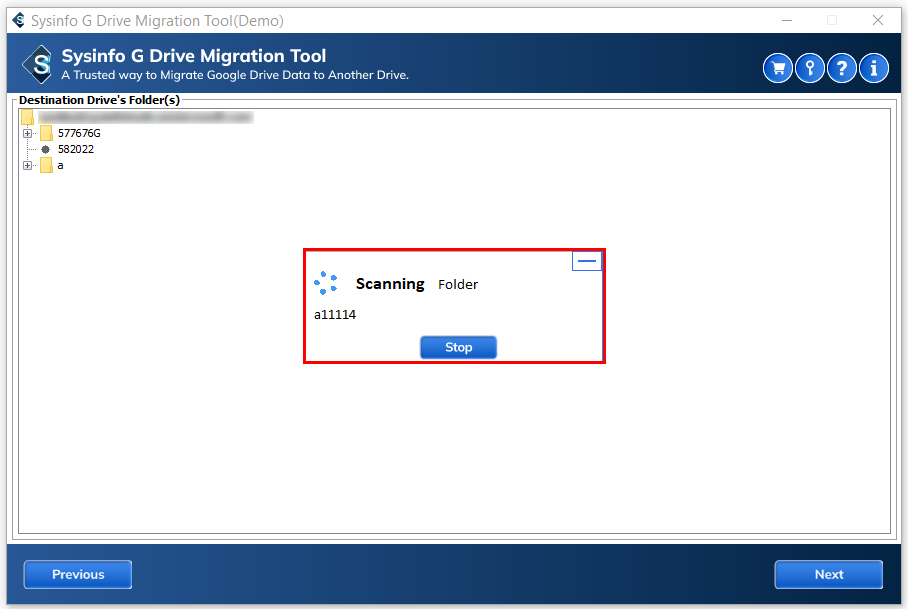Click the Scanning label in dialog
This screenshot has height=609, width=908.
coord(390,284)
